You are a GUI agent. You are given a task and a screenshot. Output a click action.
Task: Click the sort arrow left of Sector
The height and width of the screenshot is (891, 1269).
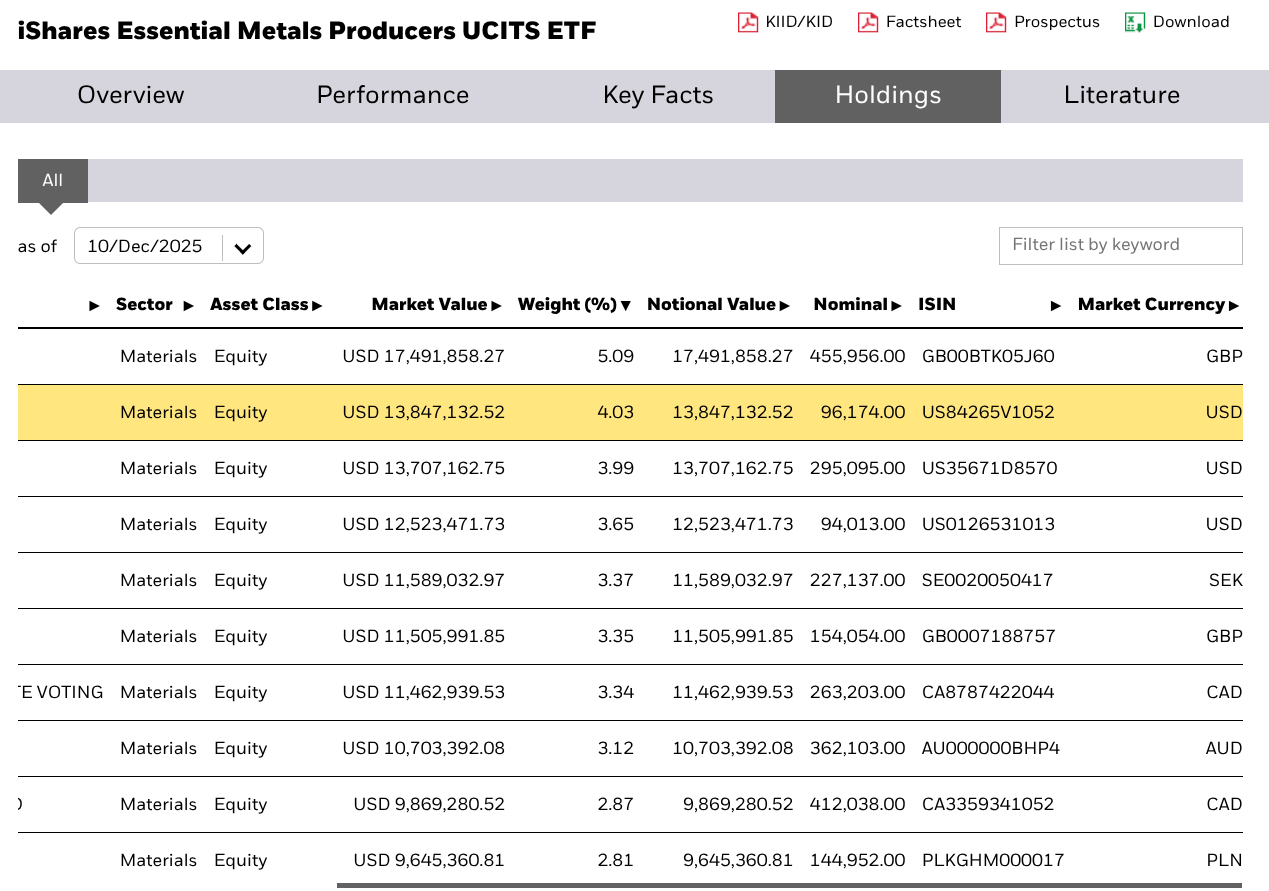point(95,306)
